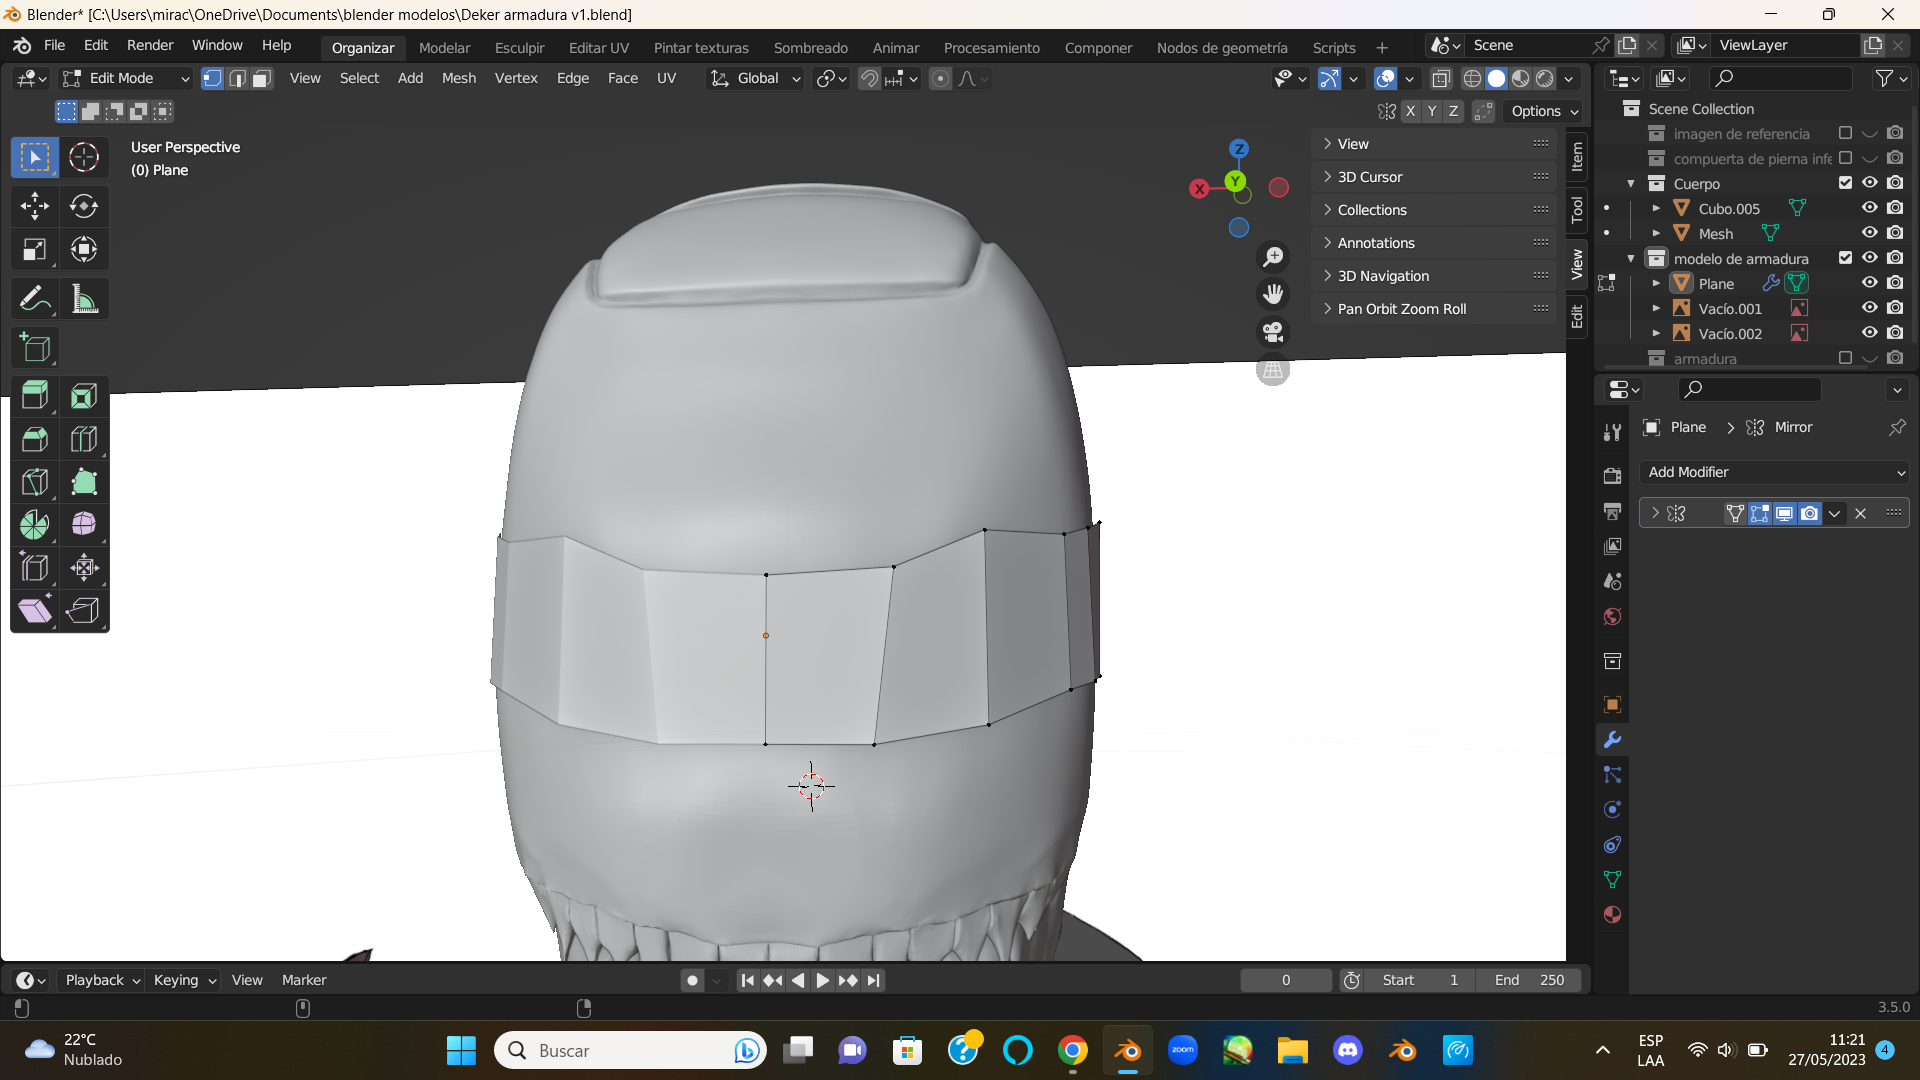
Task: Click the camera view icon in viewport
Action: pyautogui.click(x=1272, y=332)
